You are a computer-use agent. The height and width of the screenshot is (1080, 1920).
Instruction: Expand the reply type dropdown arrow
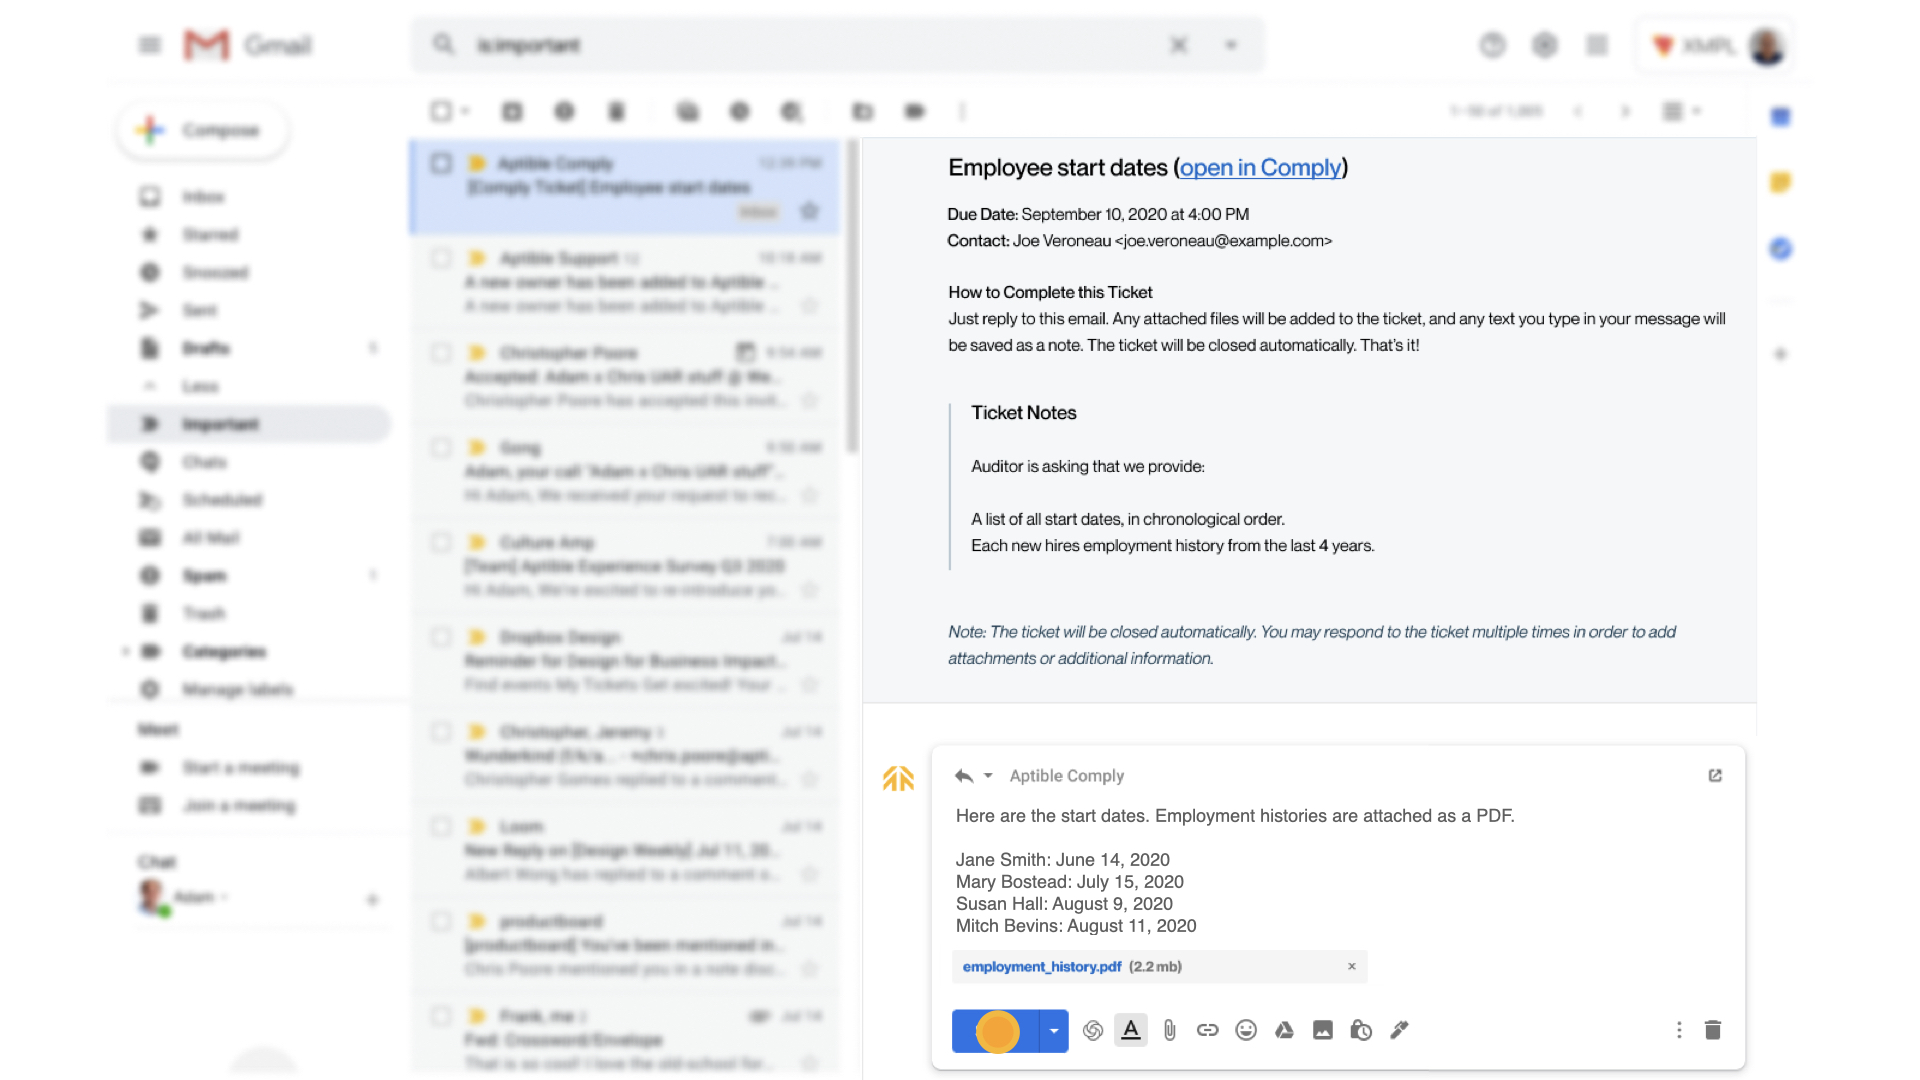(x=988, y=776)
